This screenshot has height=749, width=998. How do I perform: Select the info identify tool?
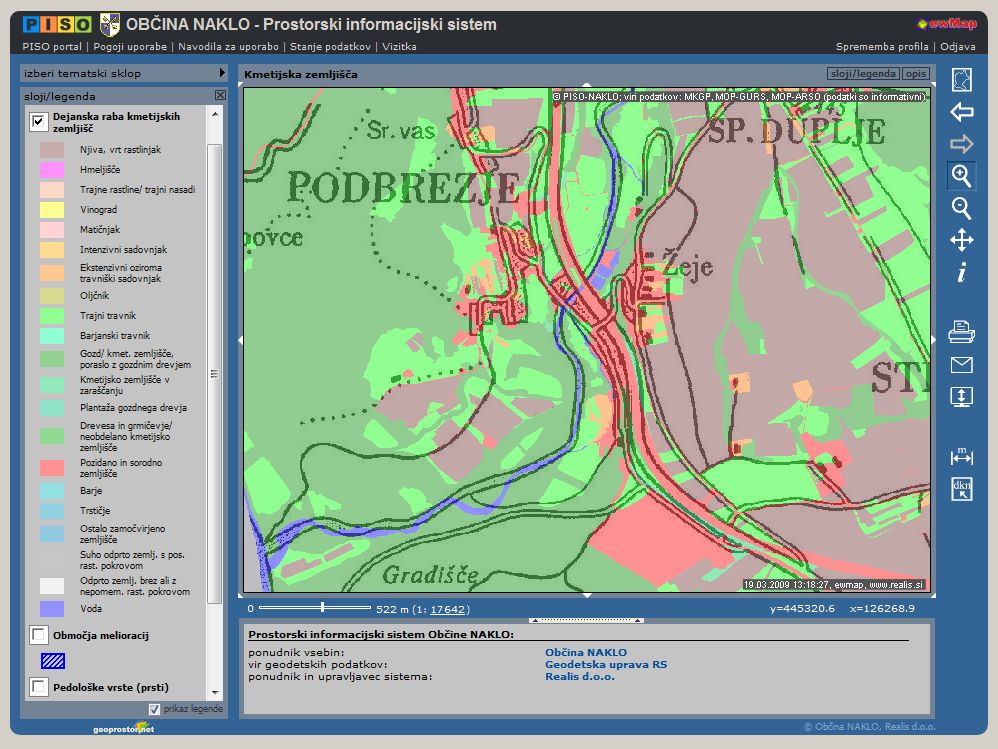pos(961,272)
